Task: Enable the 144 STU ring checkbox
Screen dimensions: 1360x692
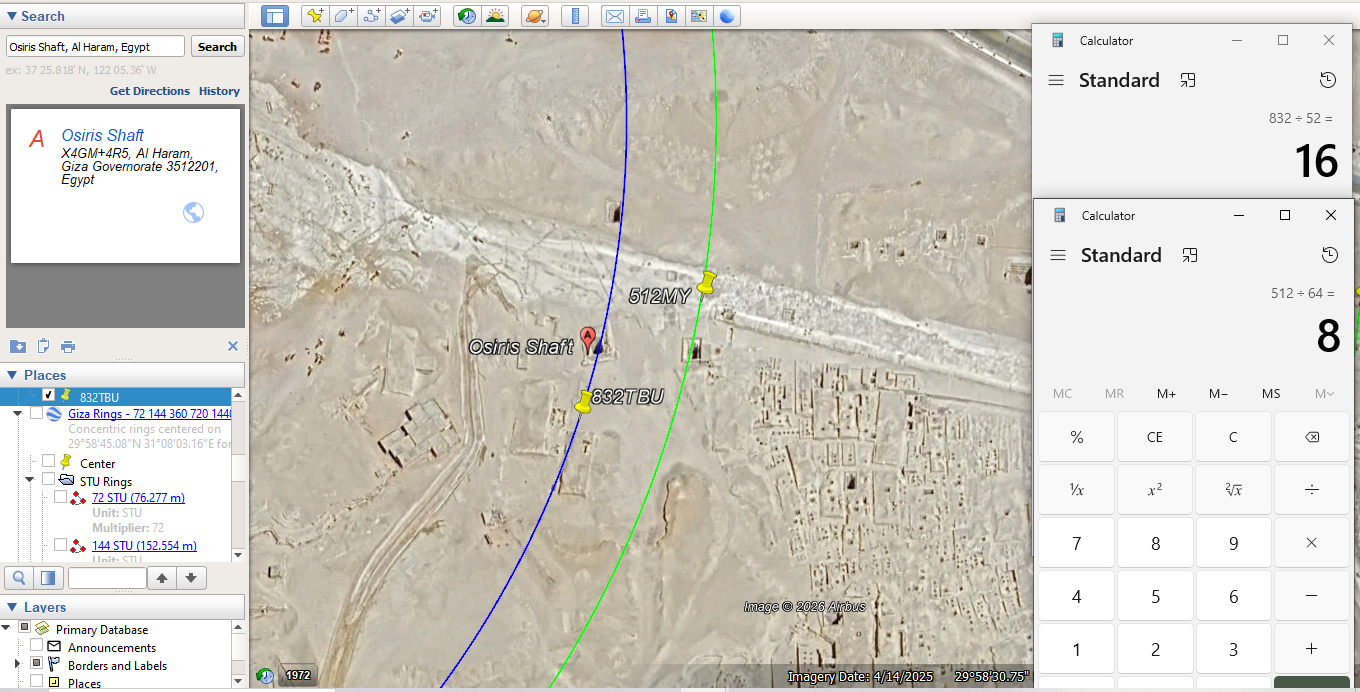Action: [x=60, y=545]
